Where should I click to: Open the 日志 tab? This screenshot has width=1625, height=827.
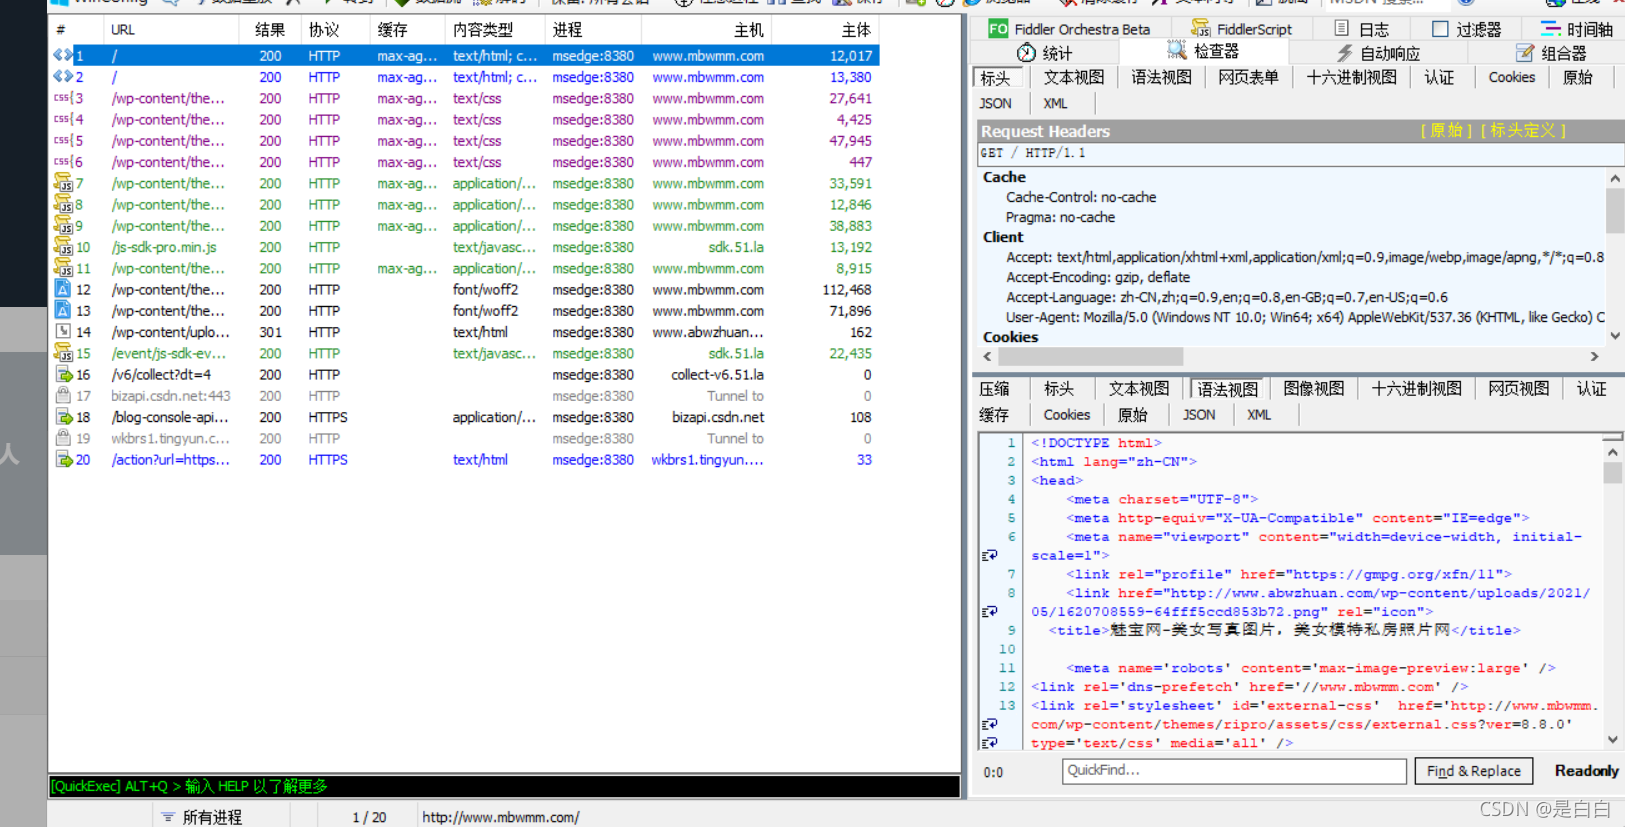[x=1362, y=29]
